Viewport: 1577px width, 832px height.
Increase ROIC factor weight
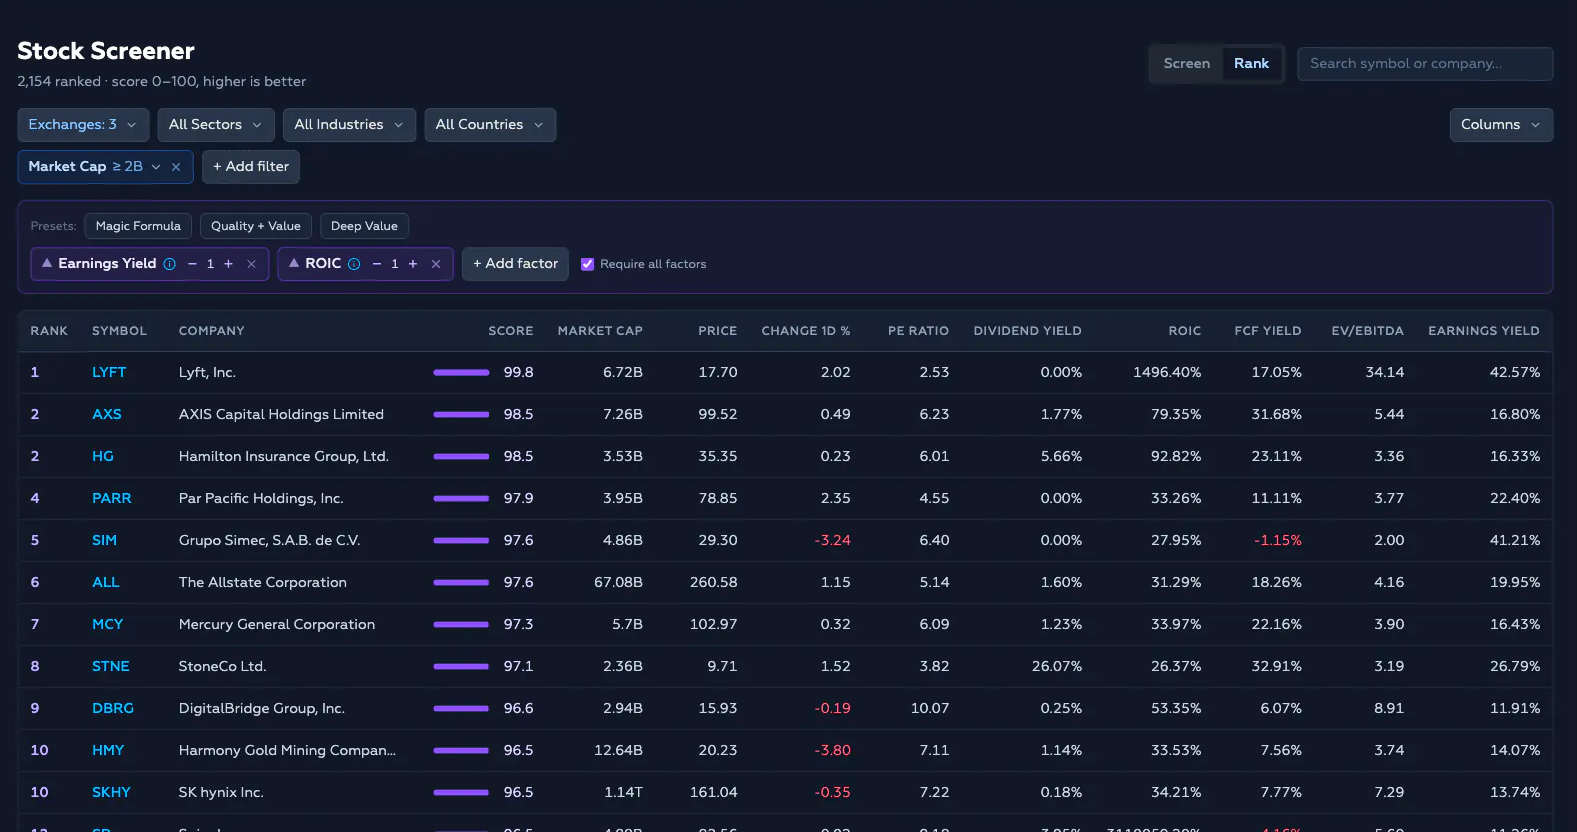tap(412, 264)
